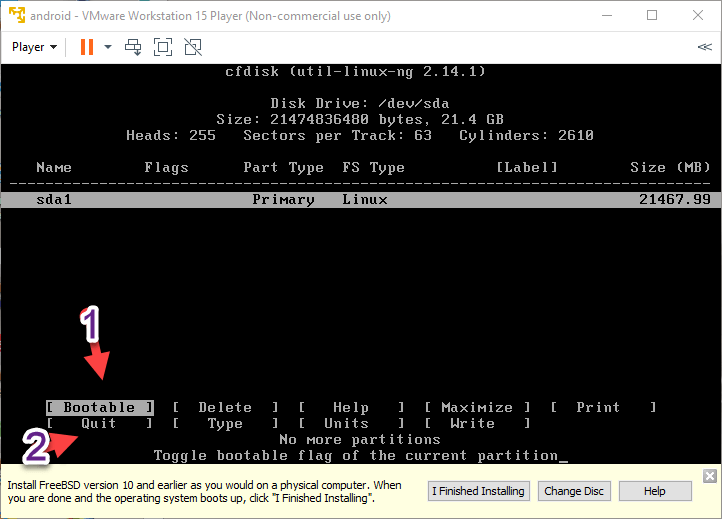Toggle Unity mode icon
The height and width of the screenshot is (519, 722).
tap(193, 47)
